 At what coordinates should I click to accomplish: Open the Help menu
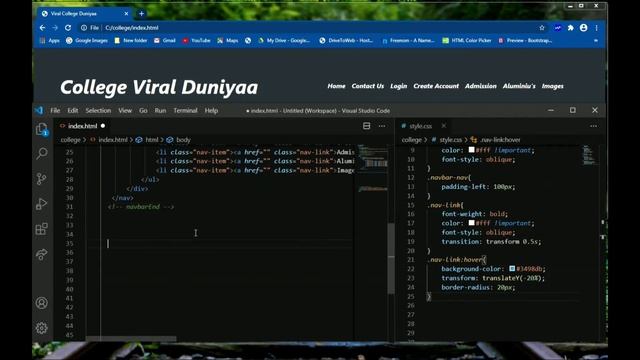point(211,111)
